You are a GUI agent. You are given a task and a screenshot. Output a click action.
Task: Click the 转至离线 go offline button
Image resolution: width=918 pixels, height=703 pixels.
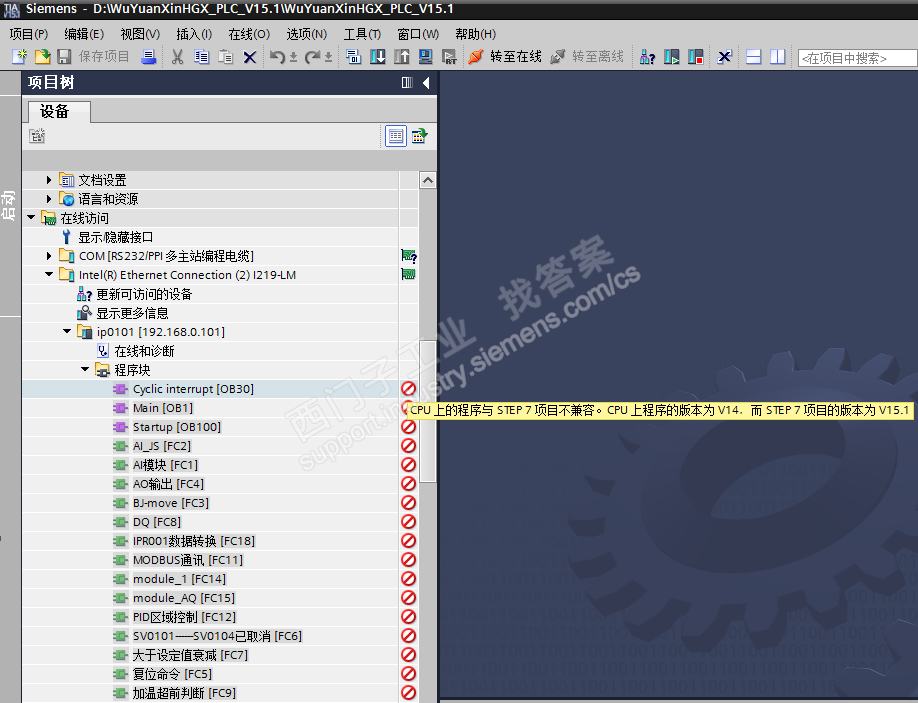click(587, 57)
